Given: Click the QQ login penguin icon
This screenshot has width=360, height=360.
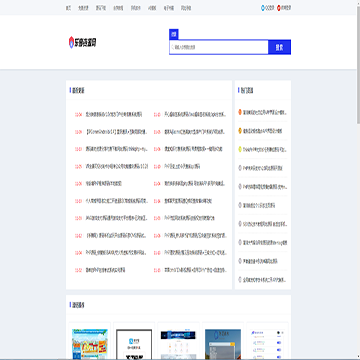Looking at the screenshot, I should [x=263, y=8].
